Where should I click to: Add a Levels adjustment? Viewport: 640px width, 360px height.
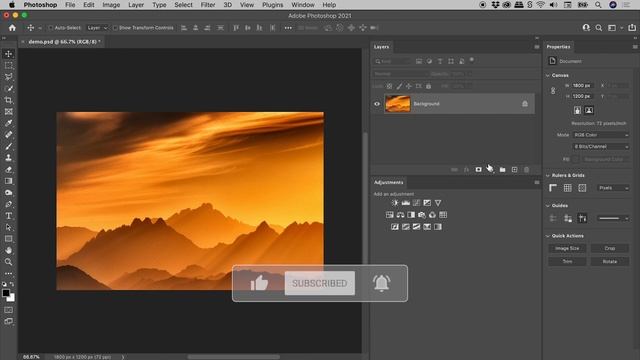point(406,203)
